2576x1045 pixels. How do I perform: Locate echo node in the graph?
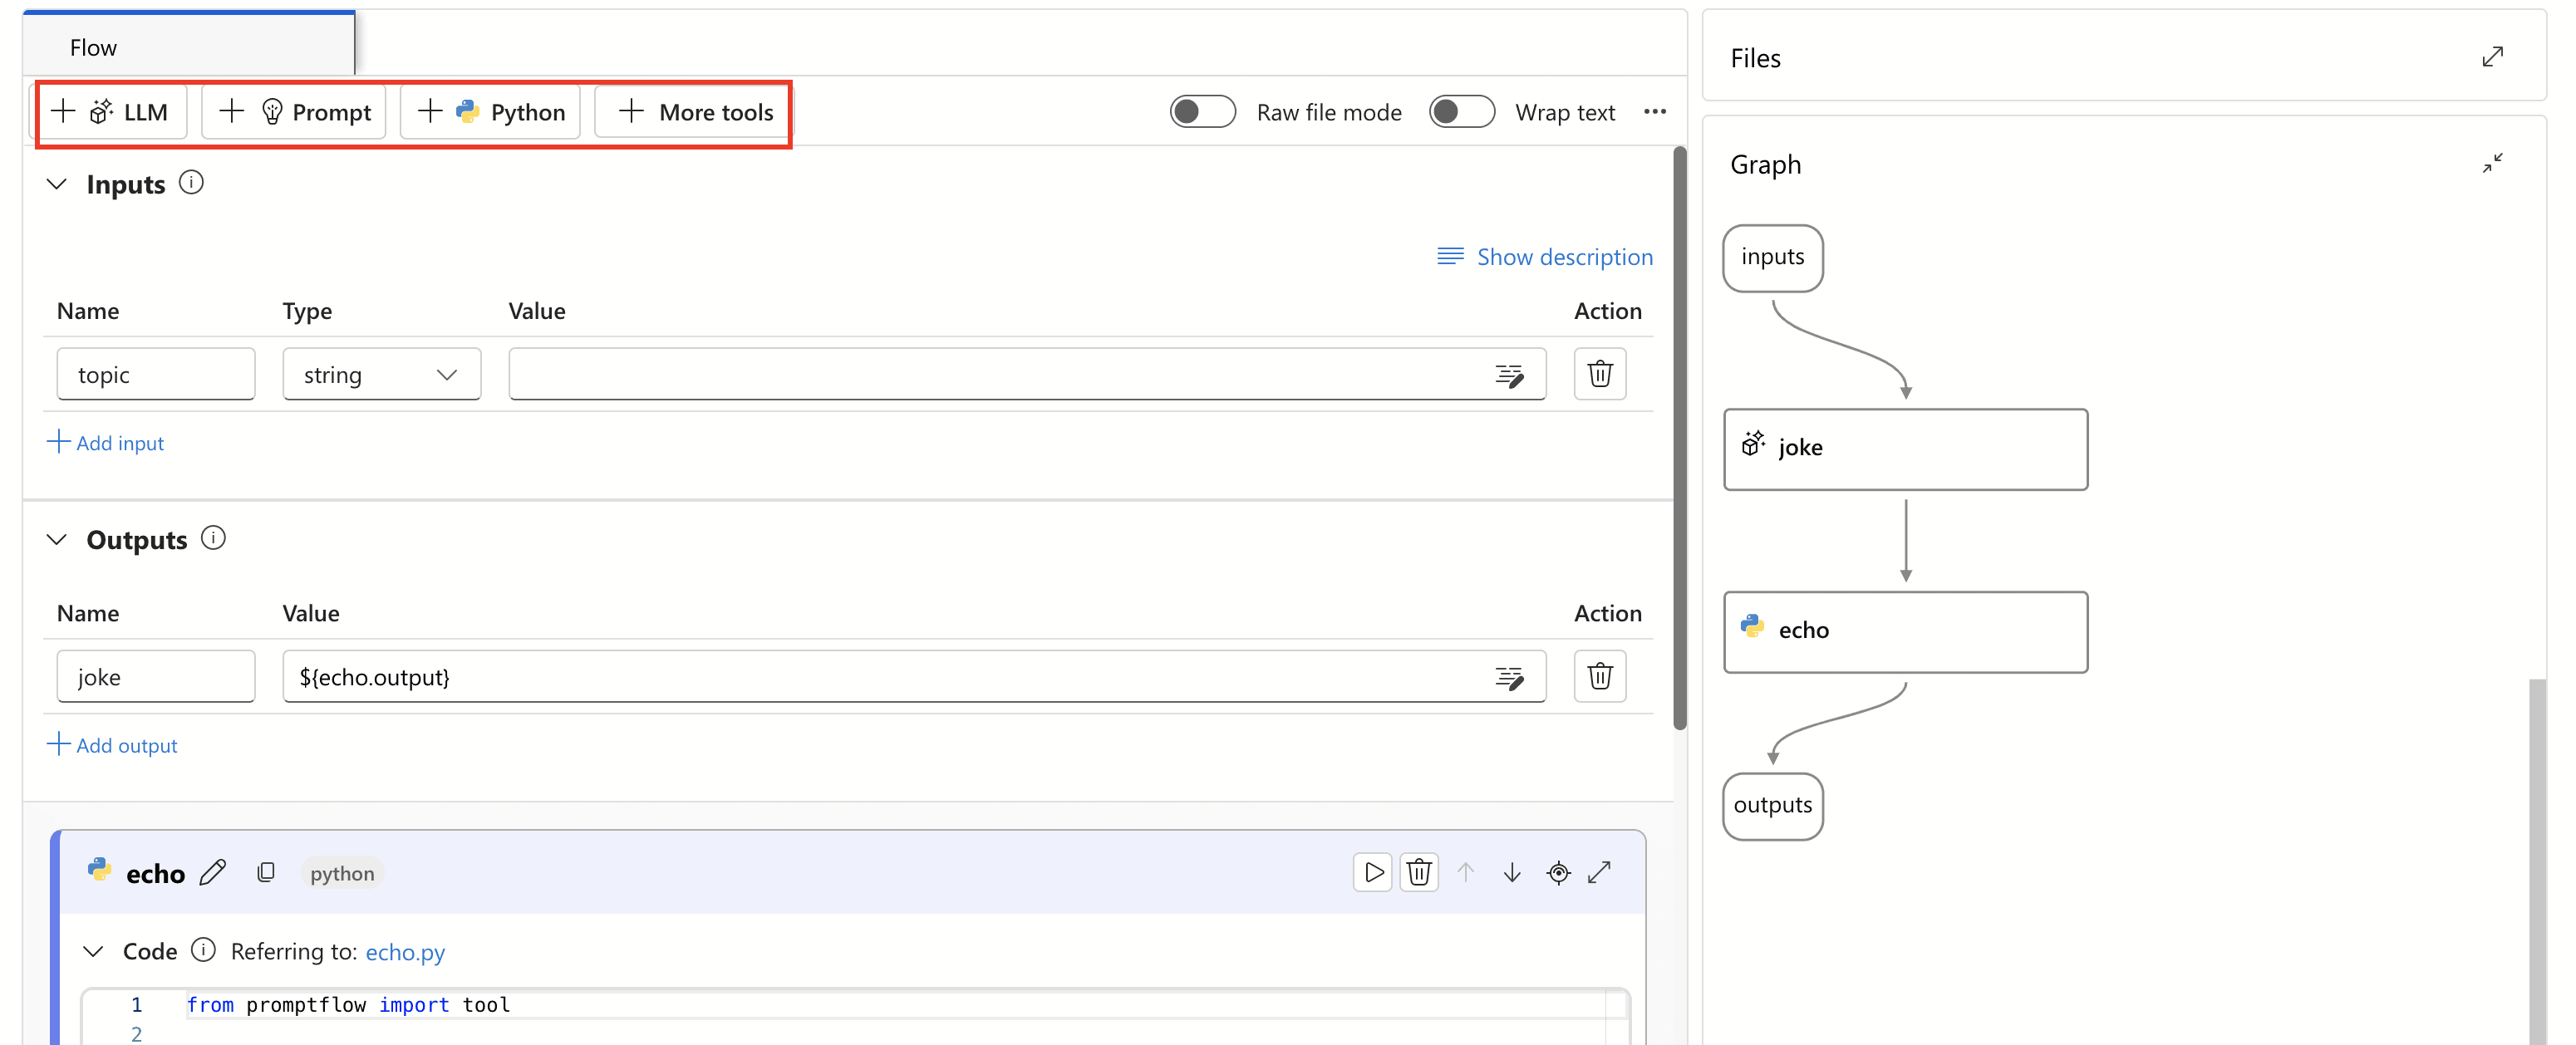click(1559, 872)
